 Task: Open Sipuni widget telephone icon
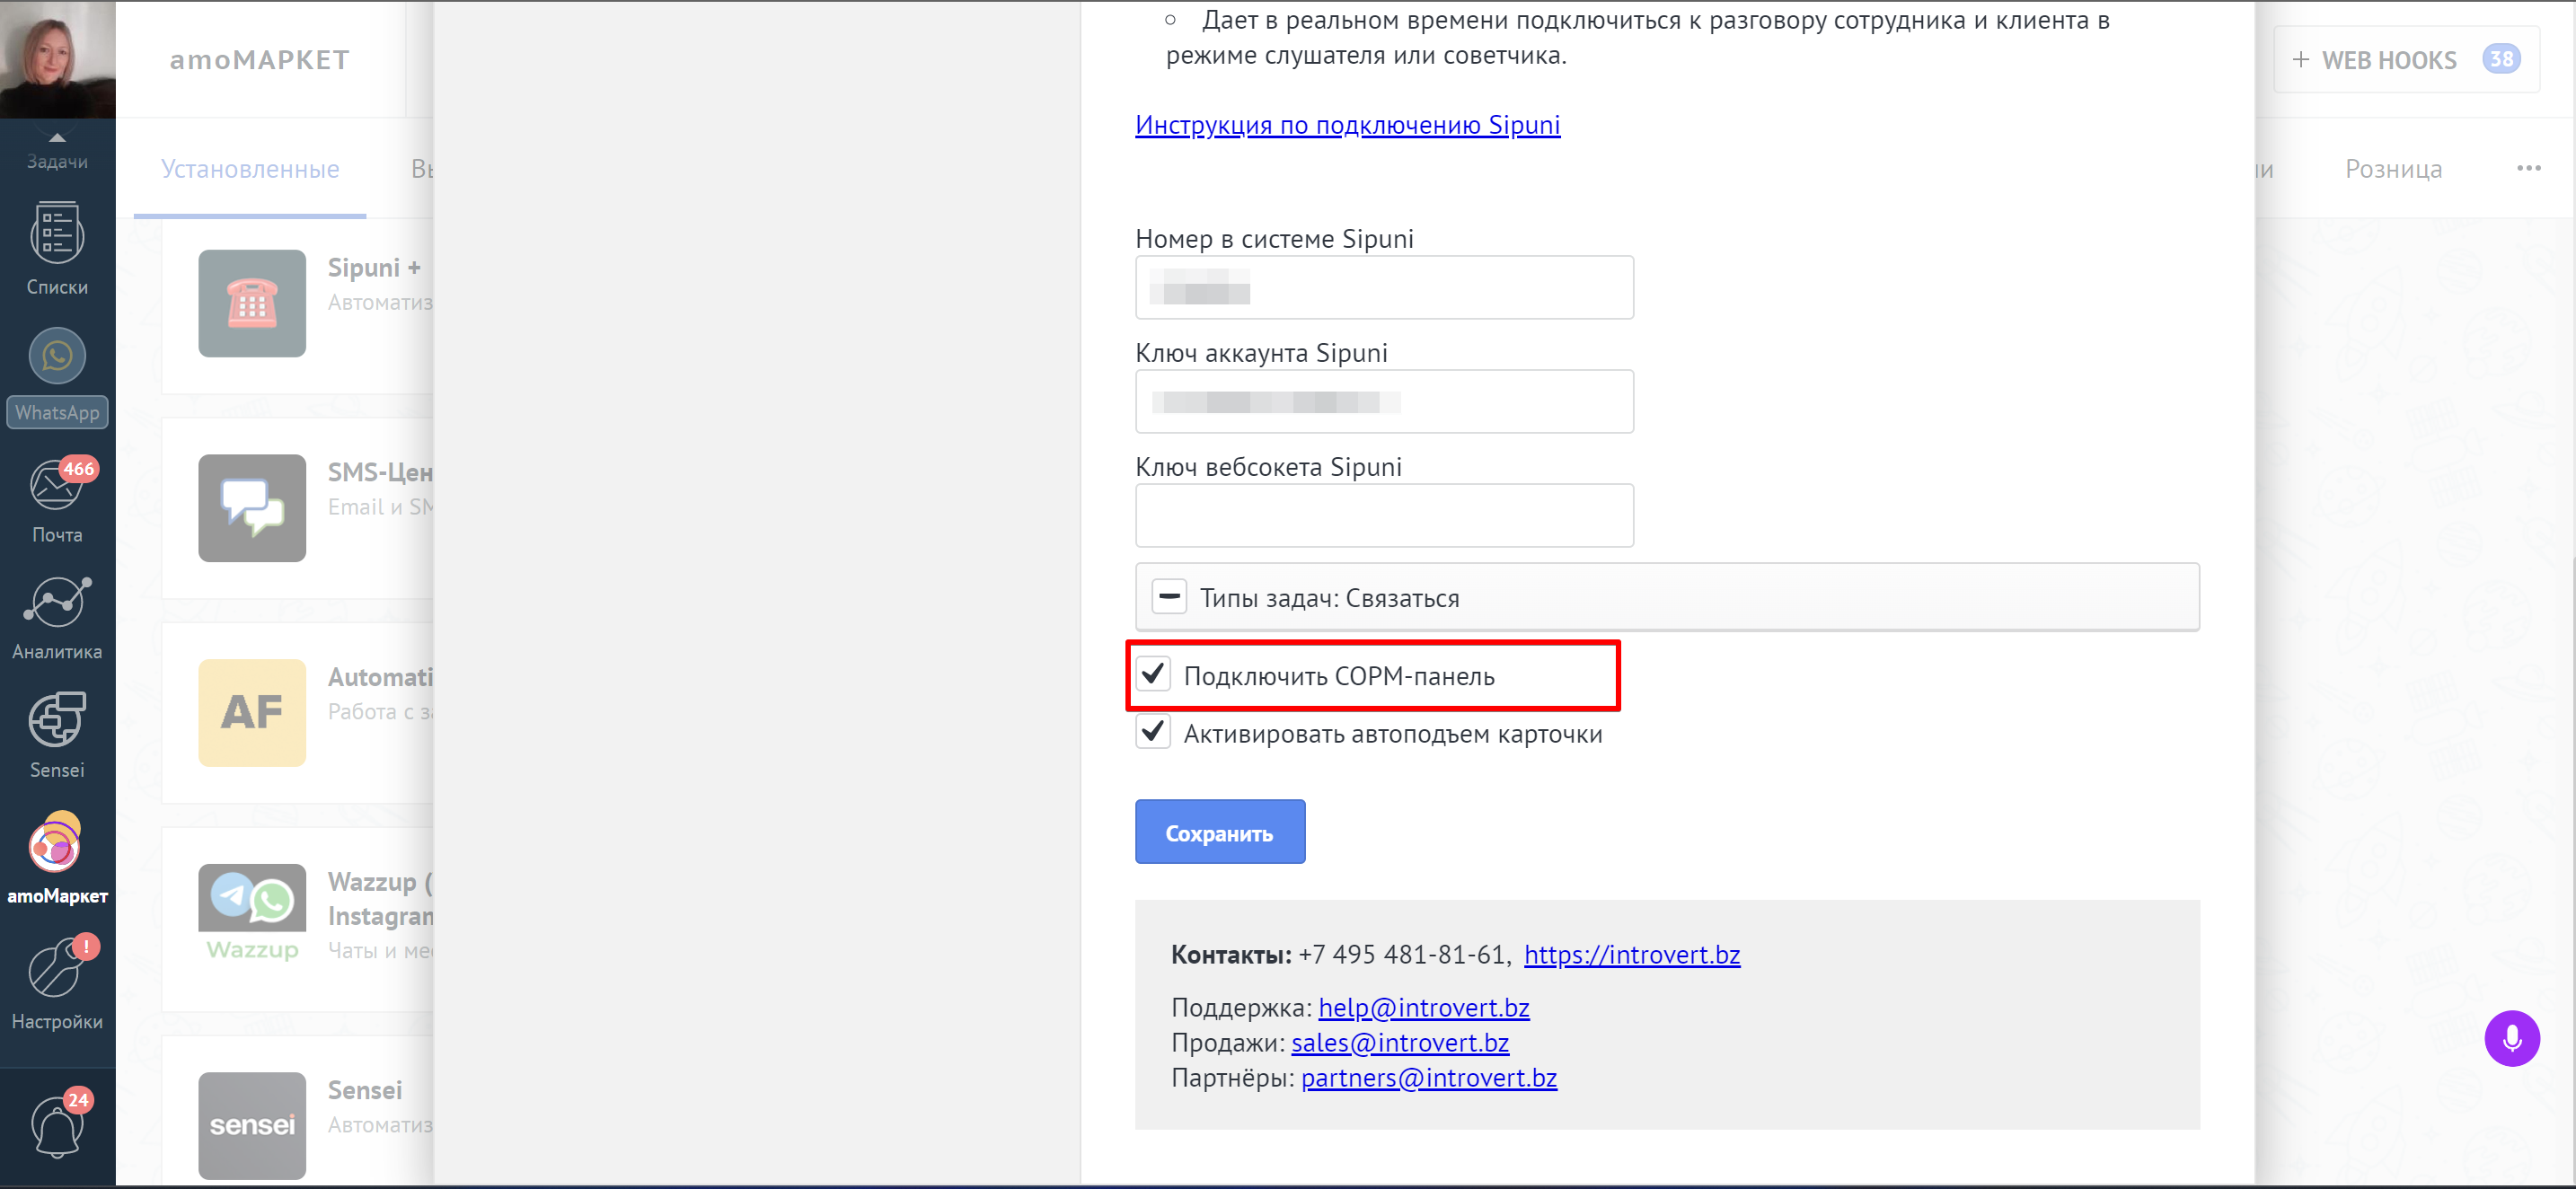[x=252, y=303]
